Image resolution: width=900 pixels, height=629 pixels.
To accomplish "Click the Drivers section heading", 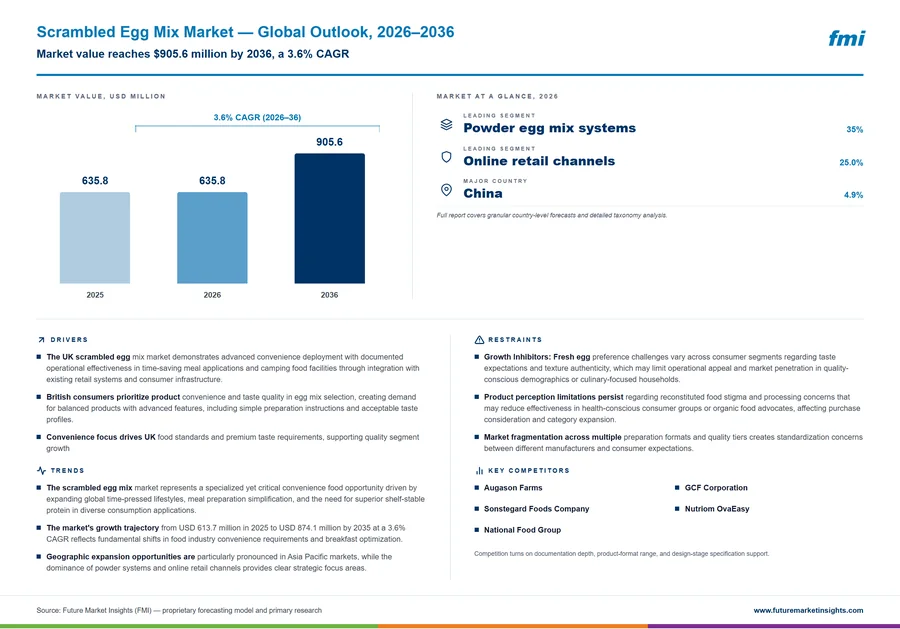I will [x=69, y=340].
